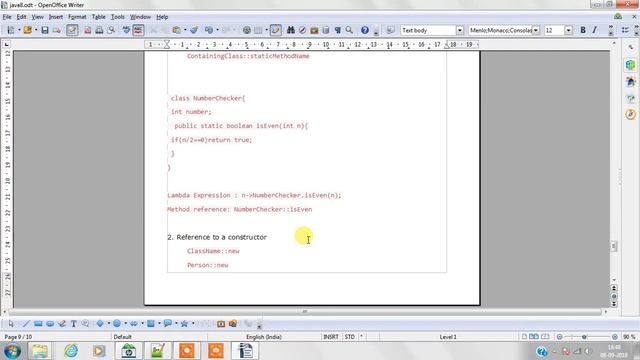Select the Text drawing tool
This screenshot has width=640, height=360.
coord(73,324)
